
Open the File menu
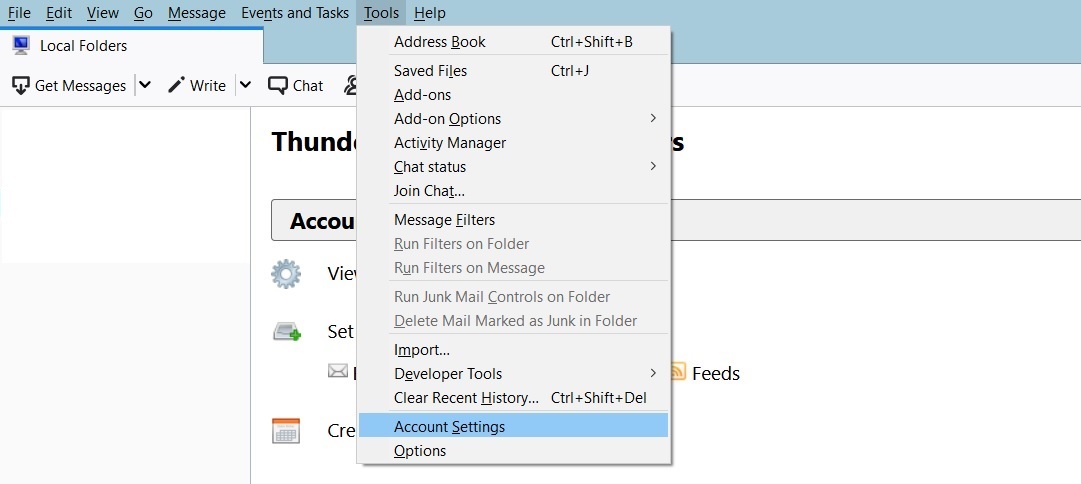19,12
